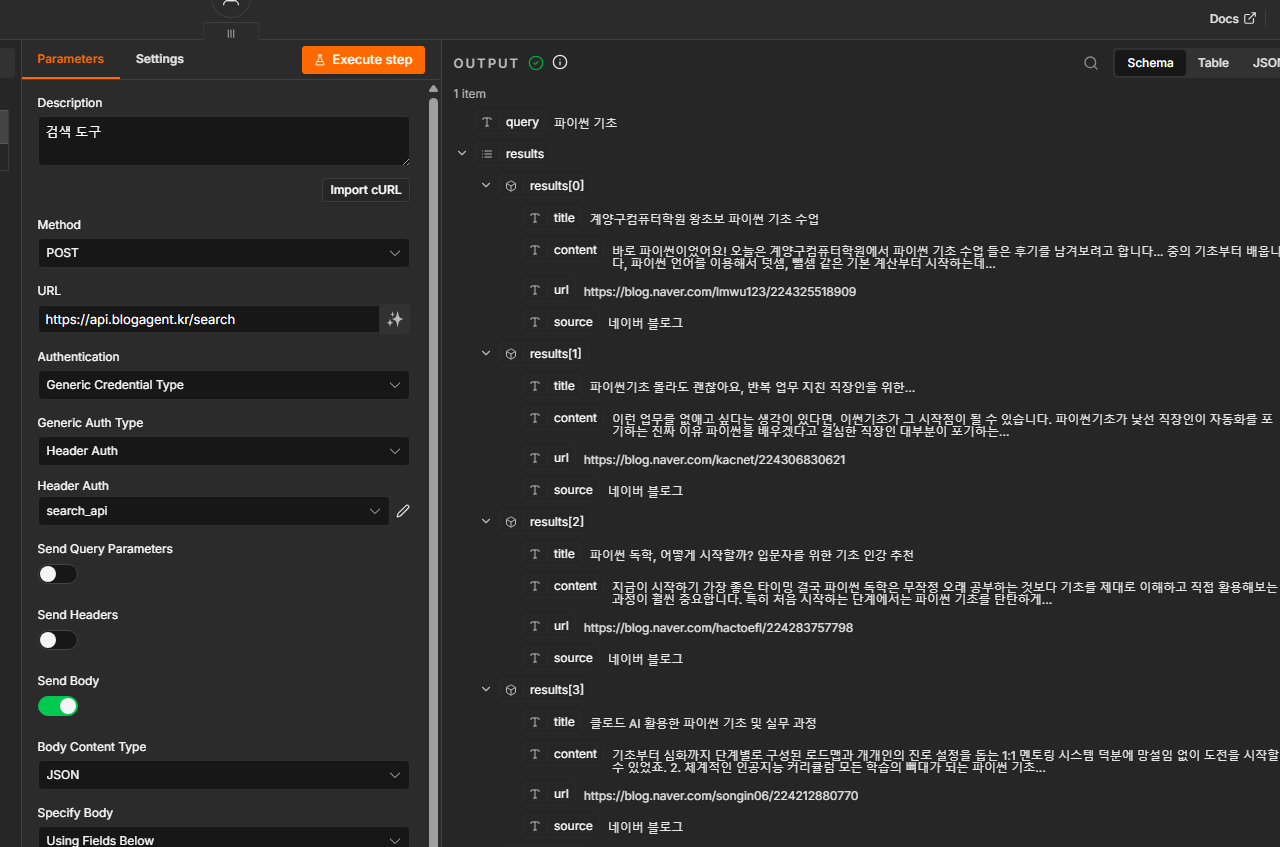Collapse the results[0] item
1280x847 pixels.
(x=486, y=186)
